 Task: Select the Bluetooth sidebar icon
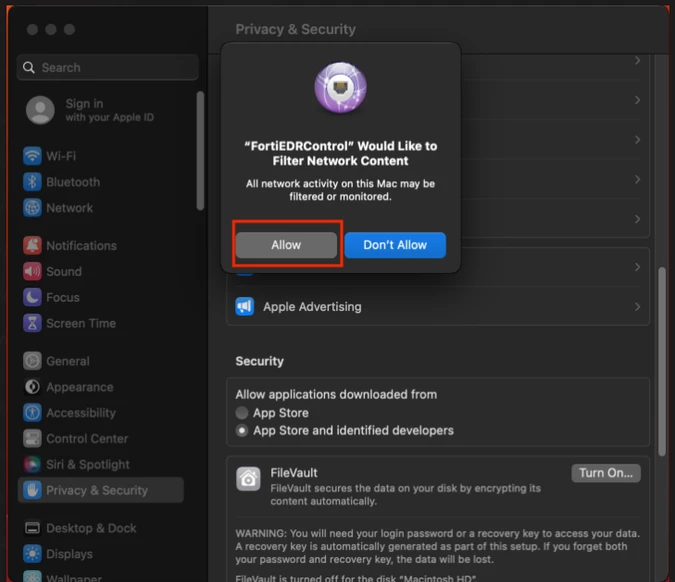click(x=32, y=182)
